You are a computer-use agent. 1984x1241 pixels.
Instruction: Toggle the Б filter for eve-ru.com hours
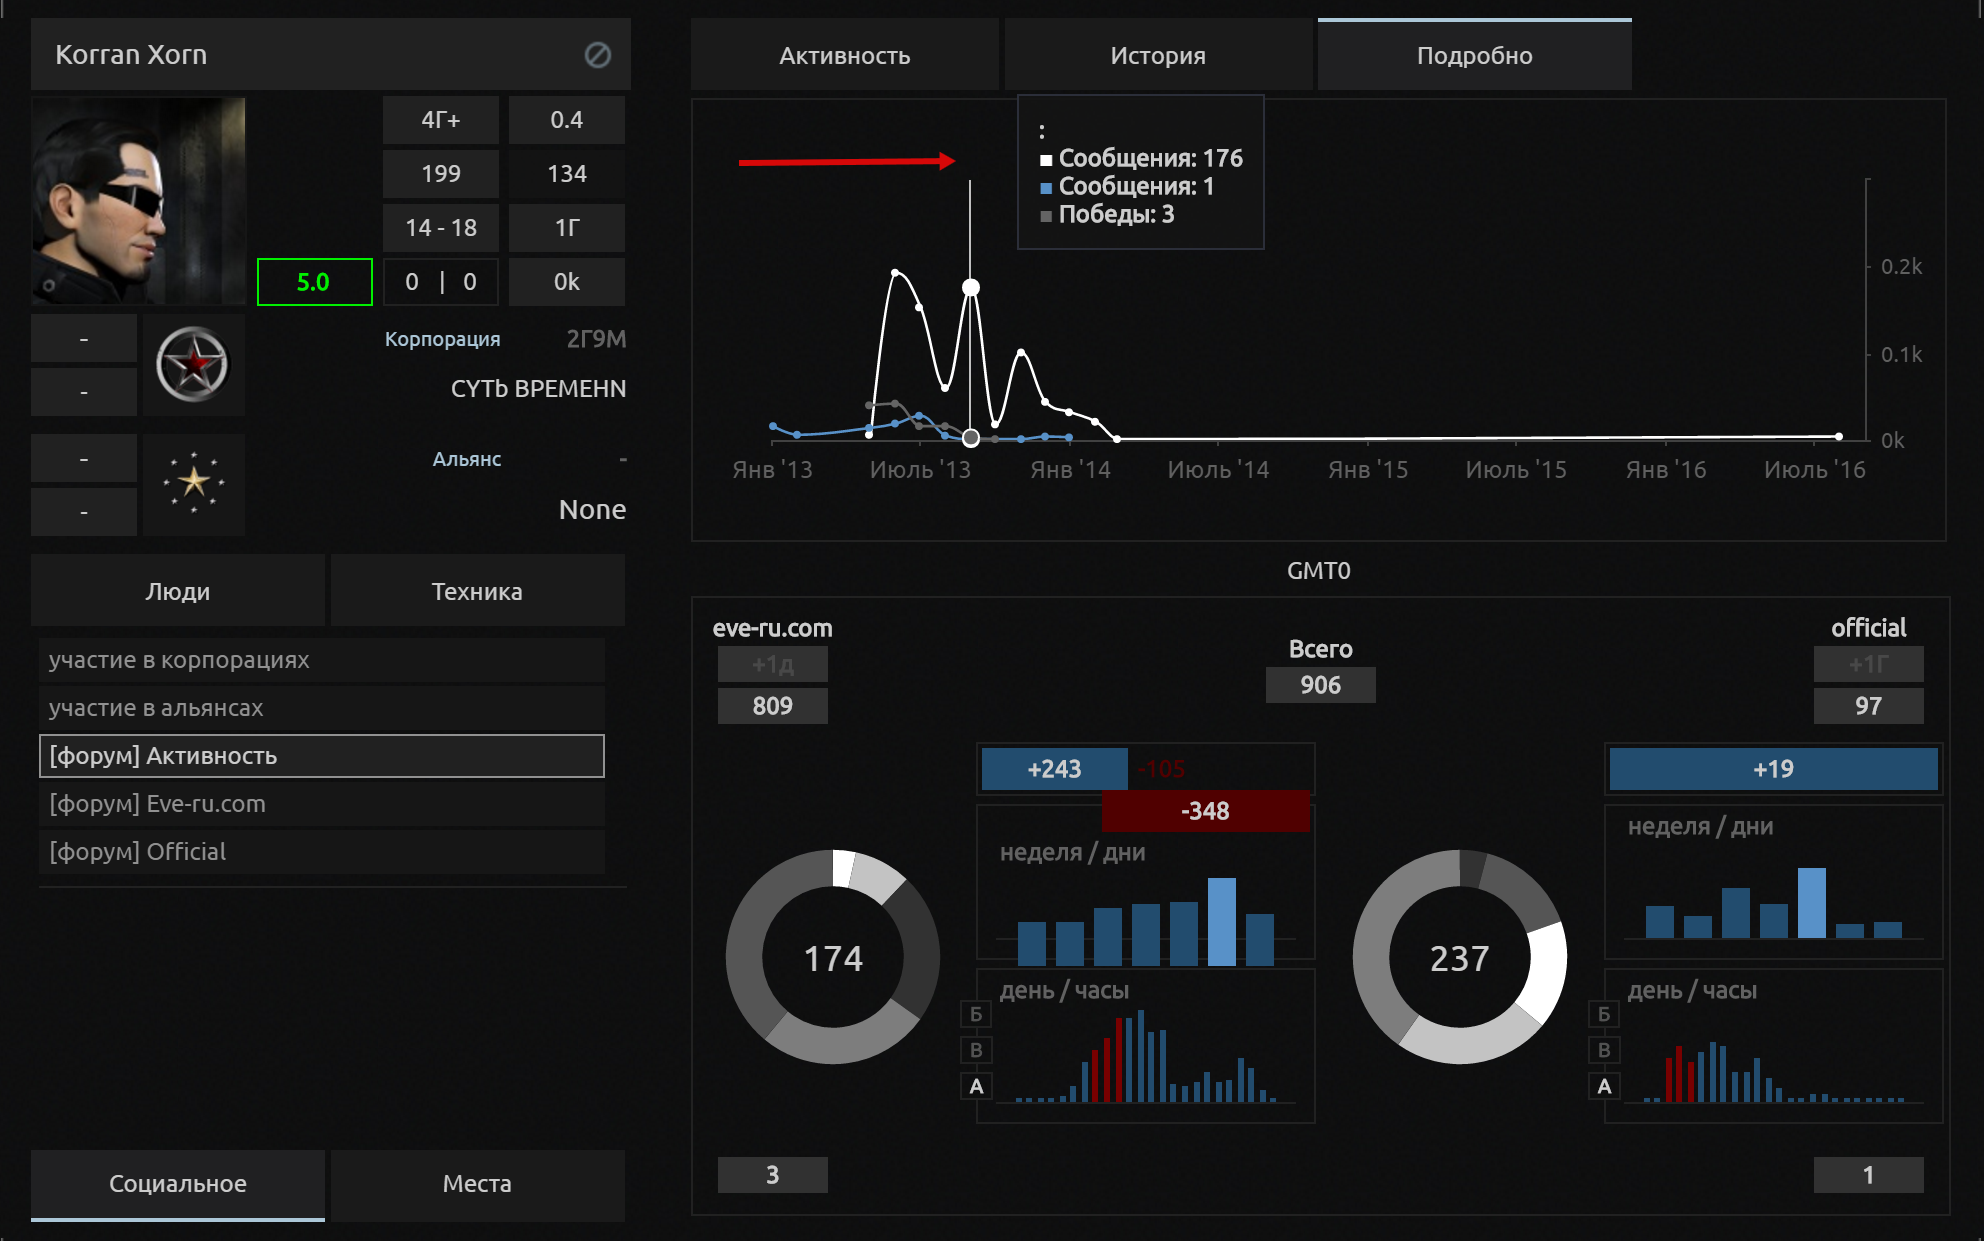tap(976, 1014)
